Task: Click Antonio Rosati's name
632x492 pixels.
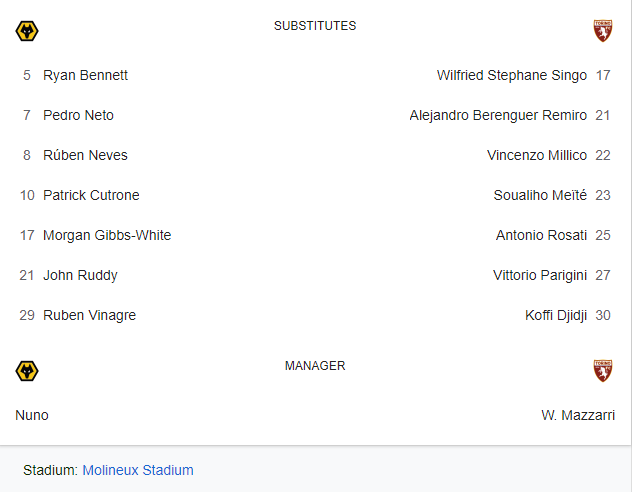Action: [x=541, y=235]
